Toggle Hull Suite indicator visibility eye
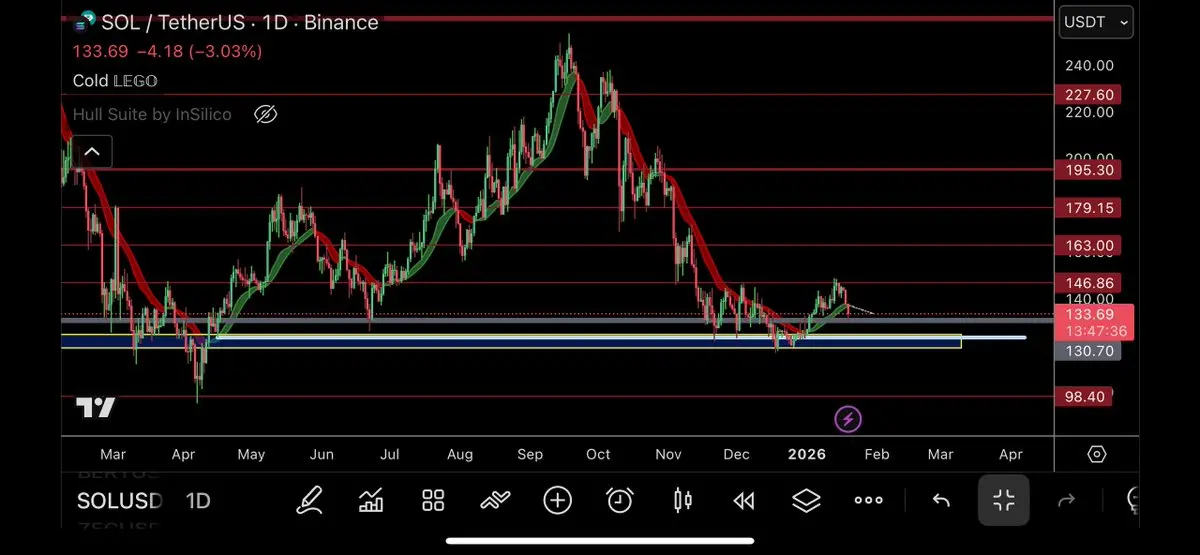 tap(265, 114)
